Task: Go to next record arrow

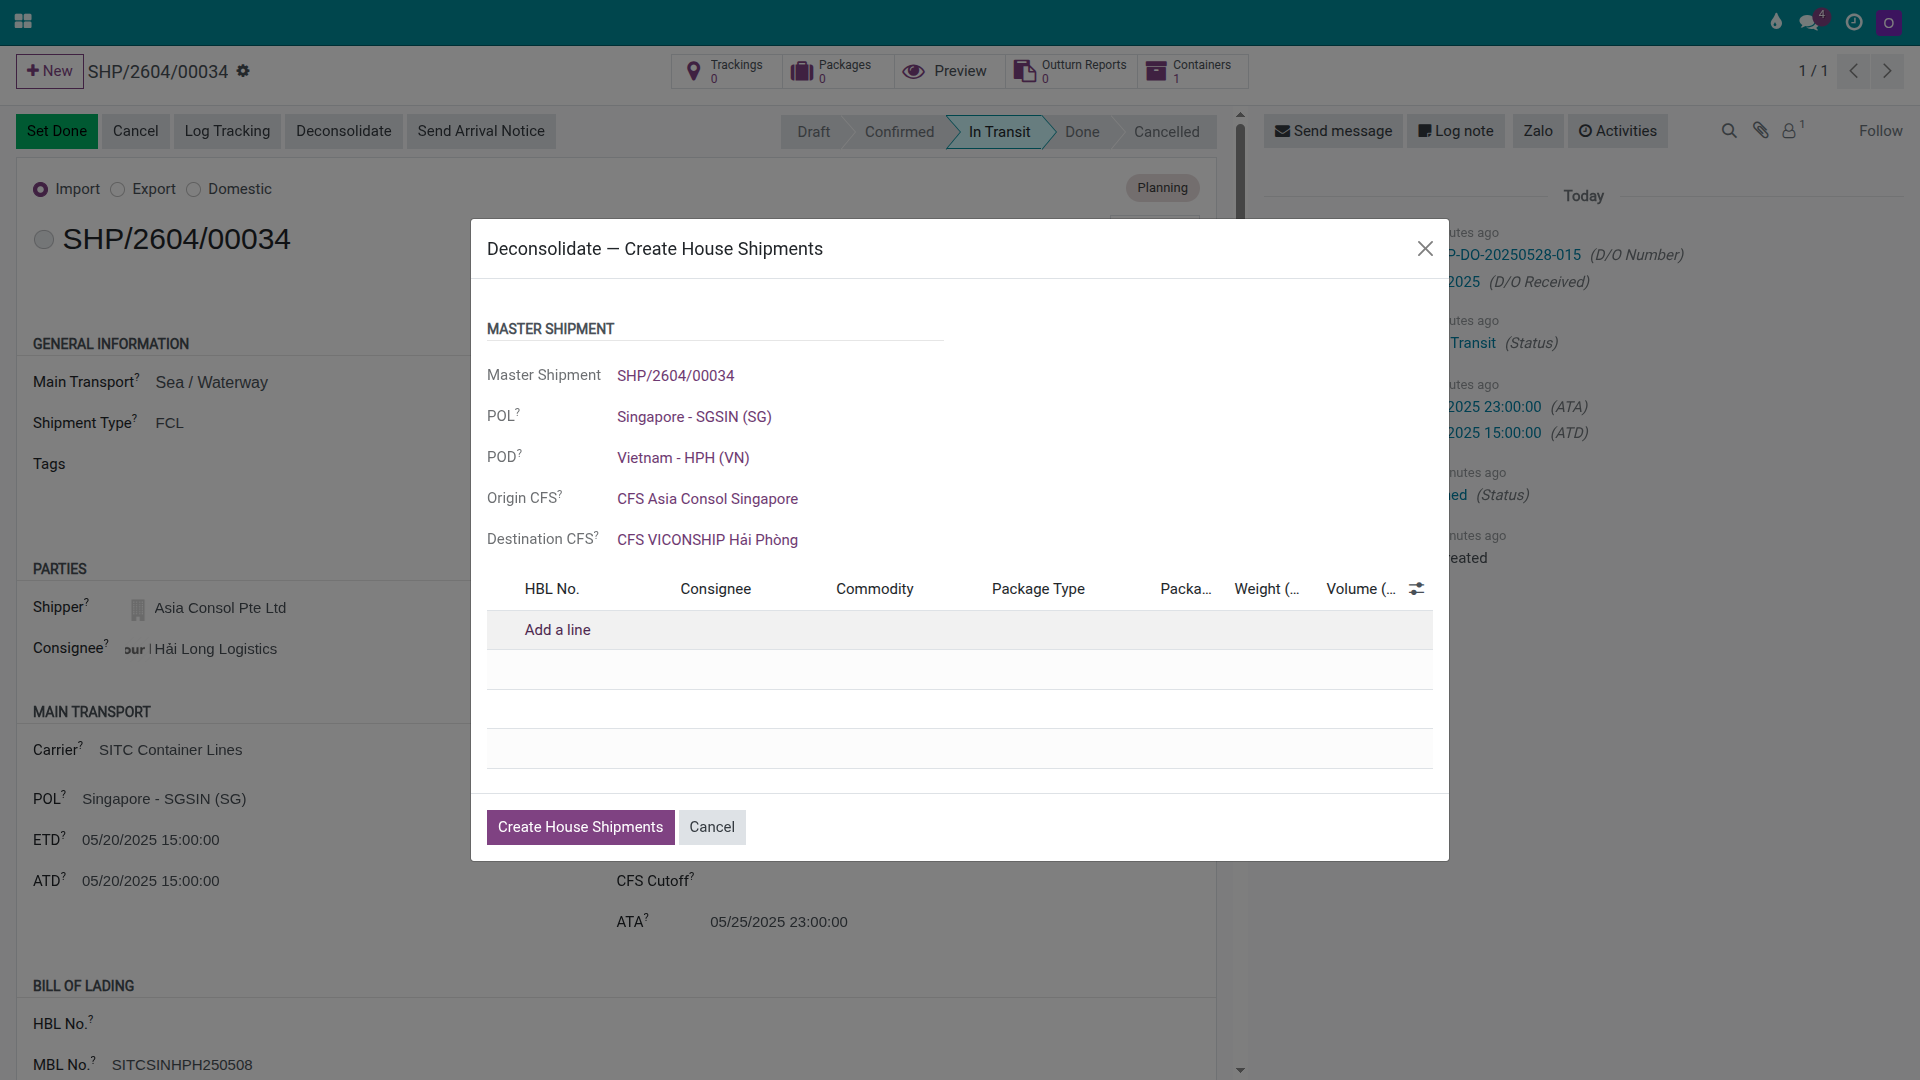Action: pyautogui.click(x=1887, y=71)
